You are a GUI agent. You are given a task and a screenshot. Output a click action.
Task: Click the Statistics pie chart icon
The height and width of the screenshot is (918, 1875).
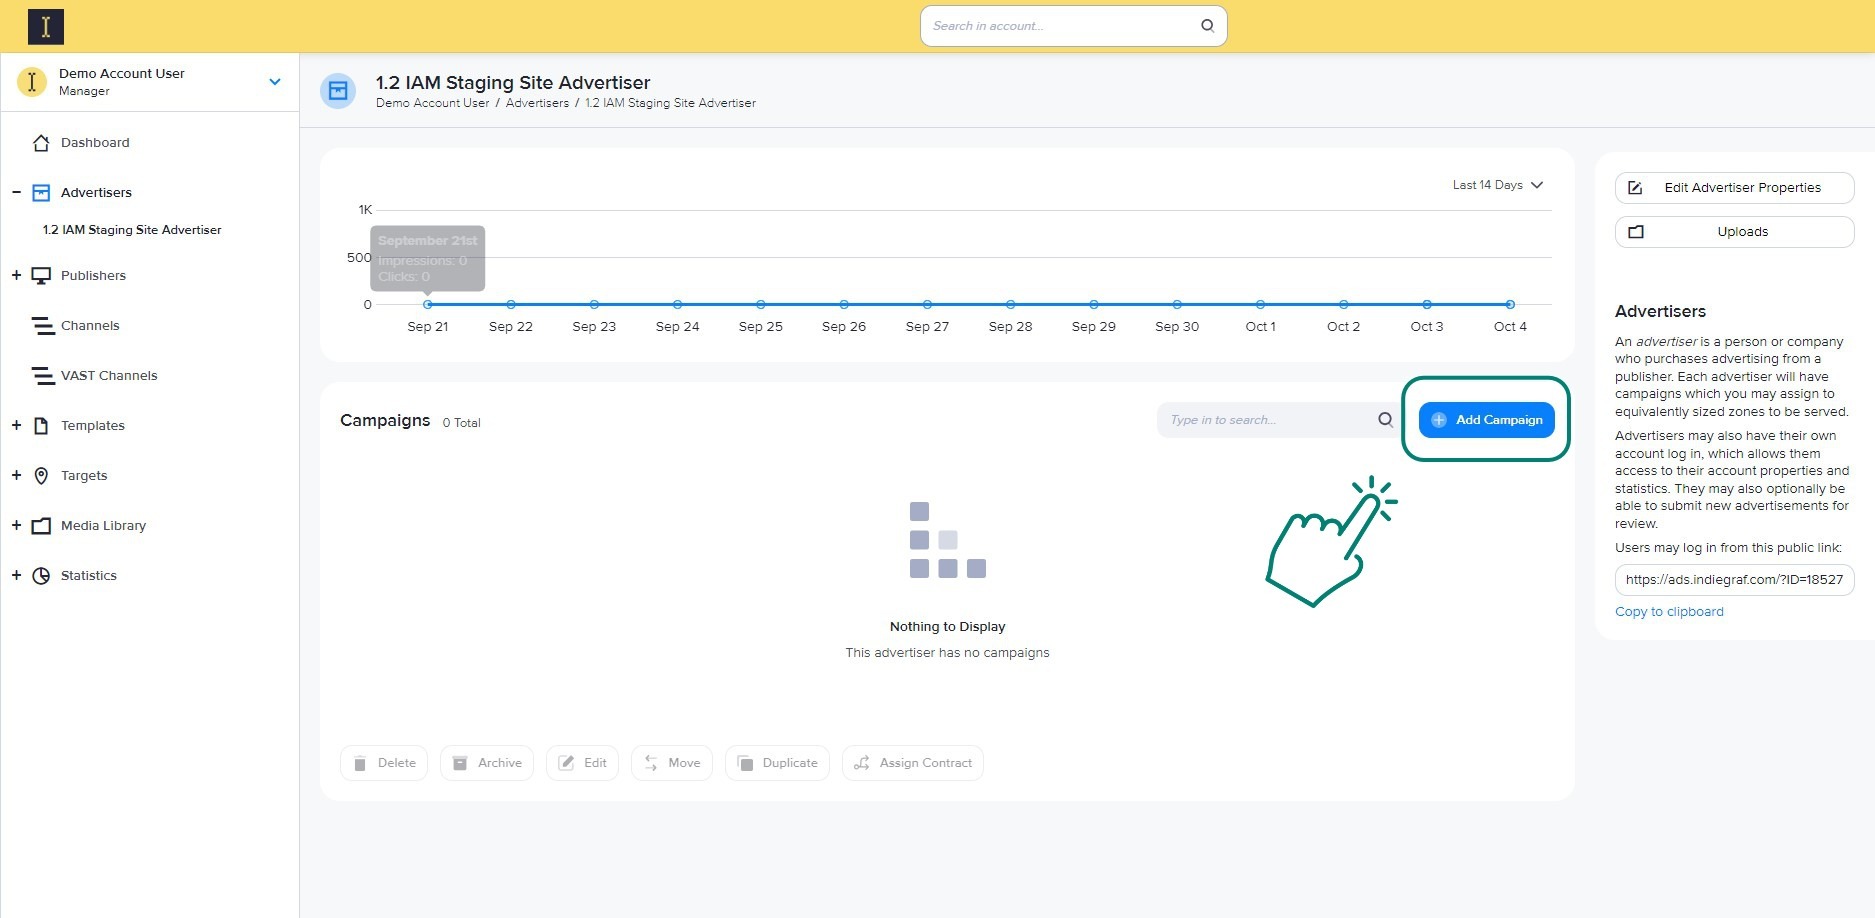click(x=41, y=576)
